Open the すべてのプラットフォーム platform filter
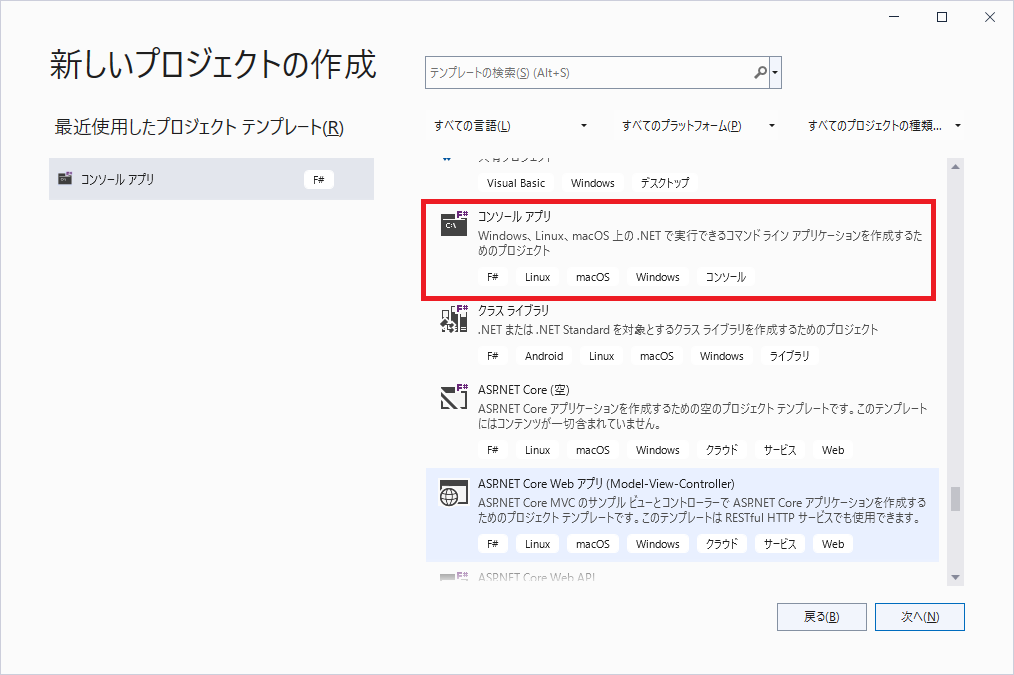Screen dimensions: 1014x675 698,125
